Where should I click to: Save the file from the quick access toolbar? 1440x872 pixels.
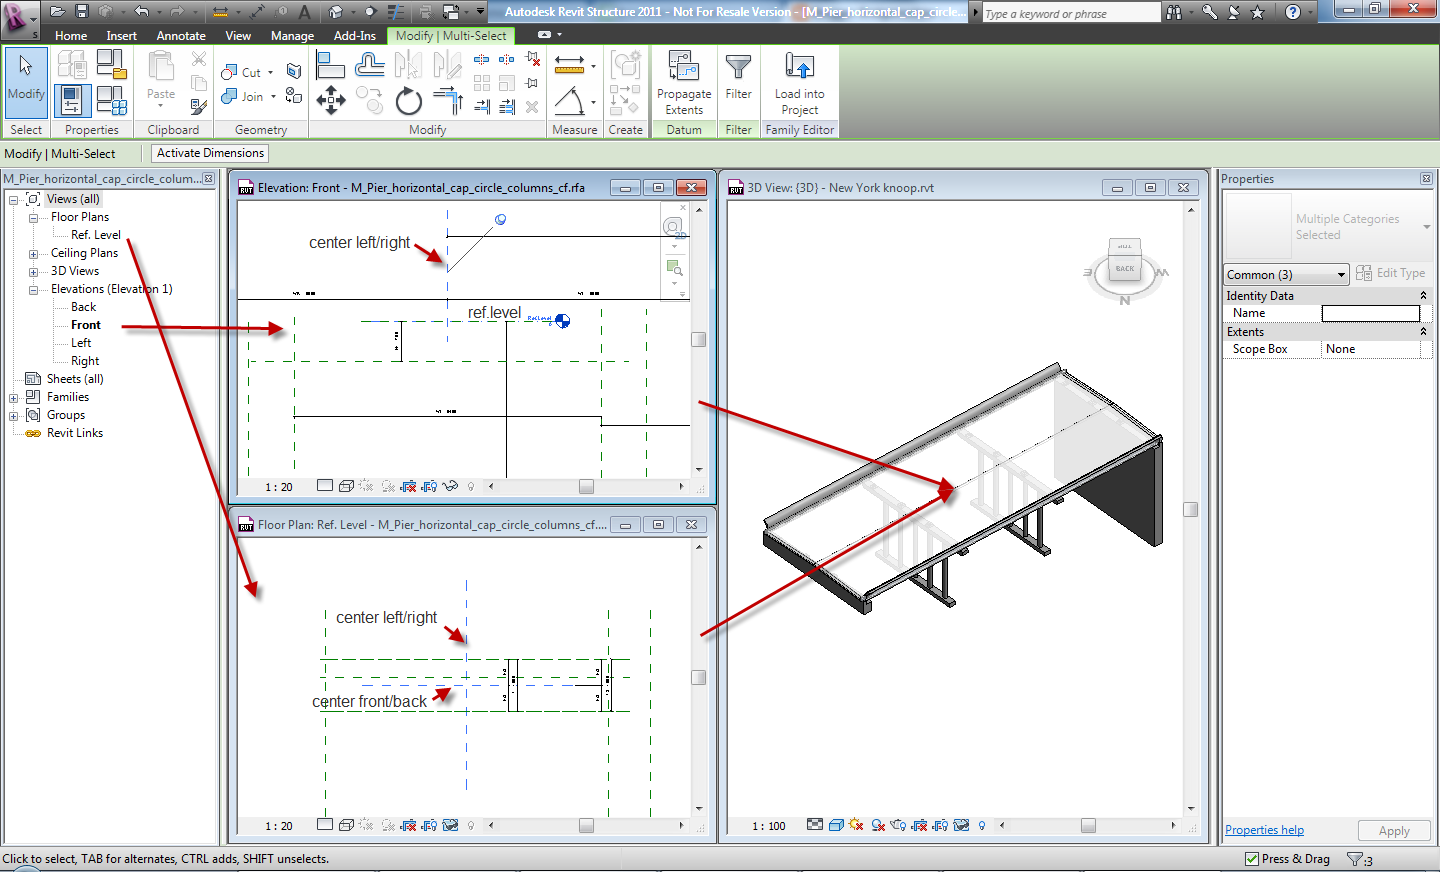click(x=82, y=12)
